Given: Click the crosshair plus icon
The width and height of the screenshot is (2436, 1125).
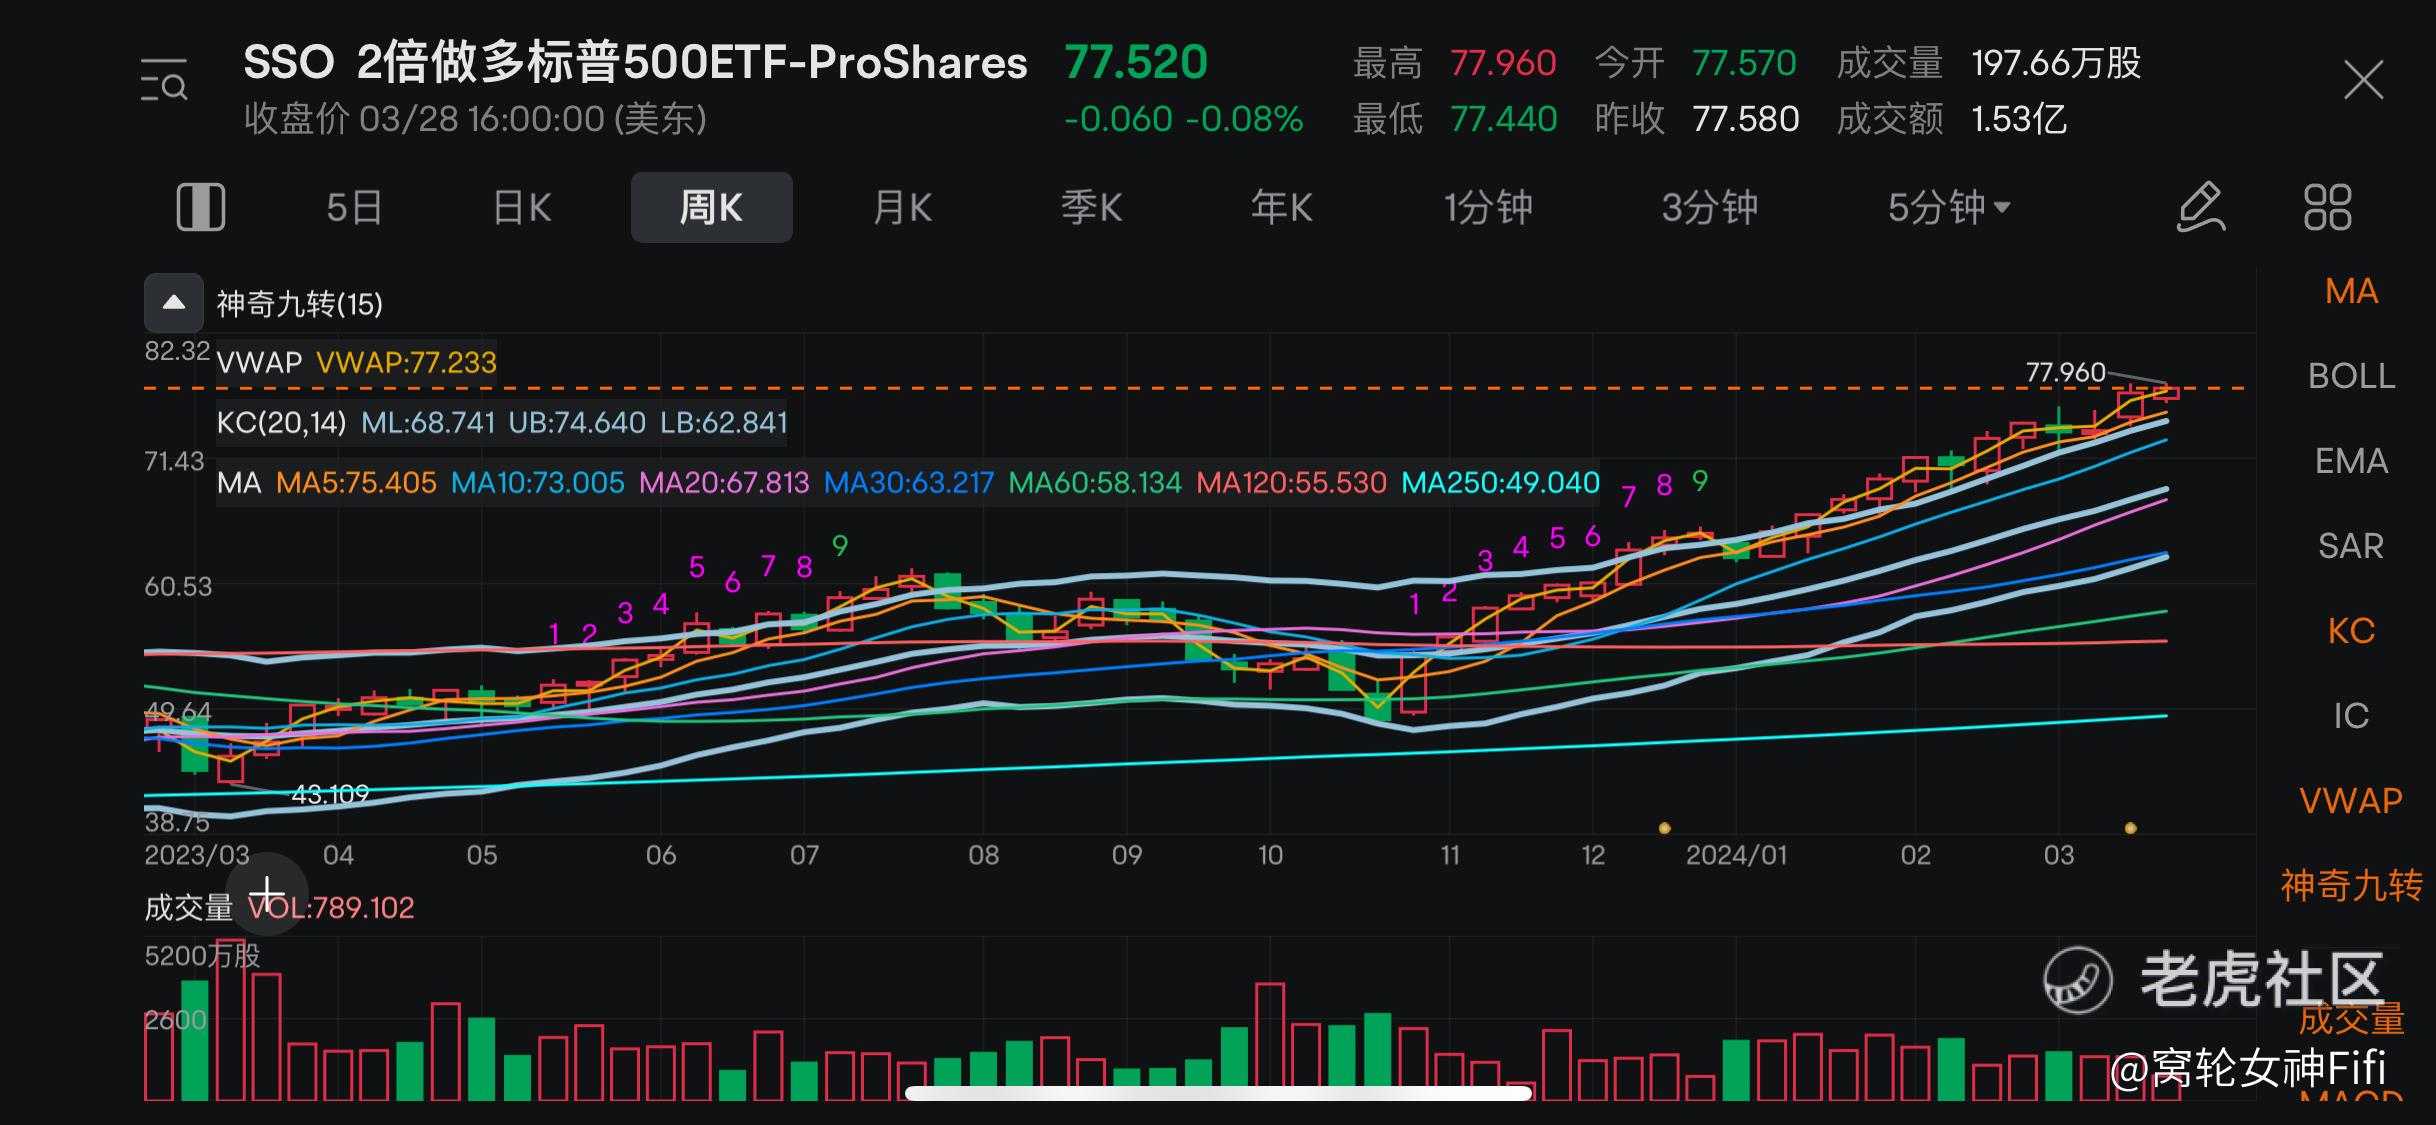Looking at the screenshot, I should point(267,893).
